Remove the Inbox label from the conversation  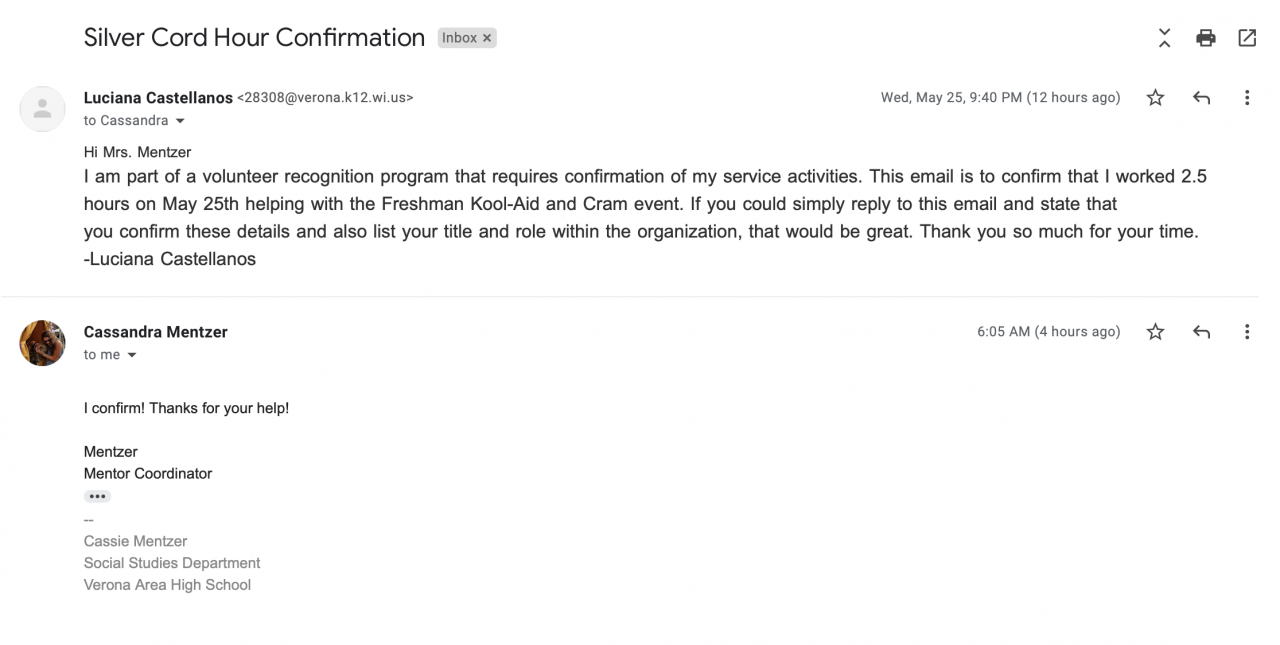click(x=487, y=38)
